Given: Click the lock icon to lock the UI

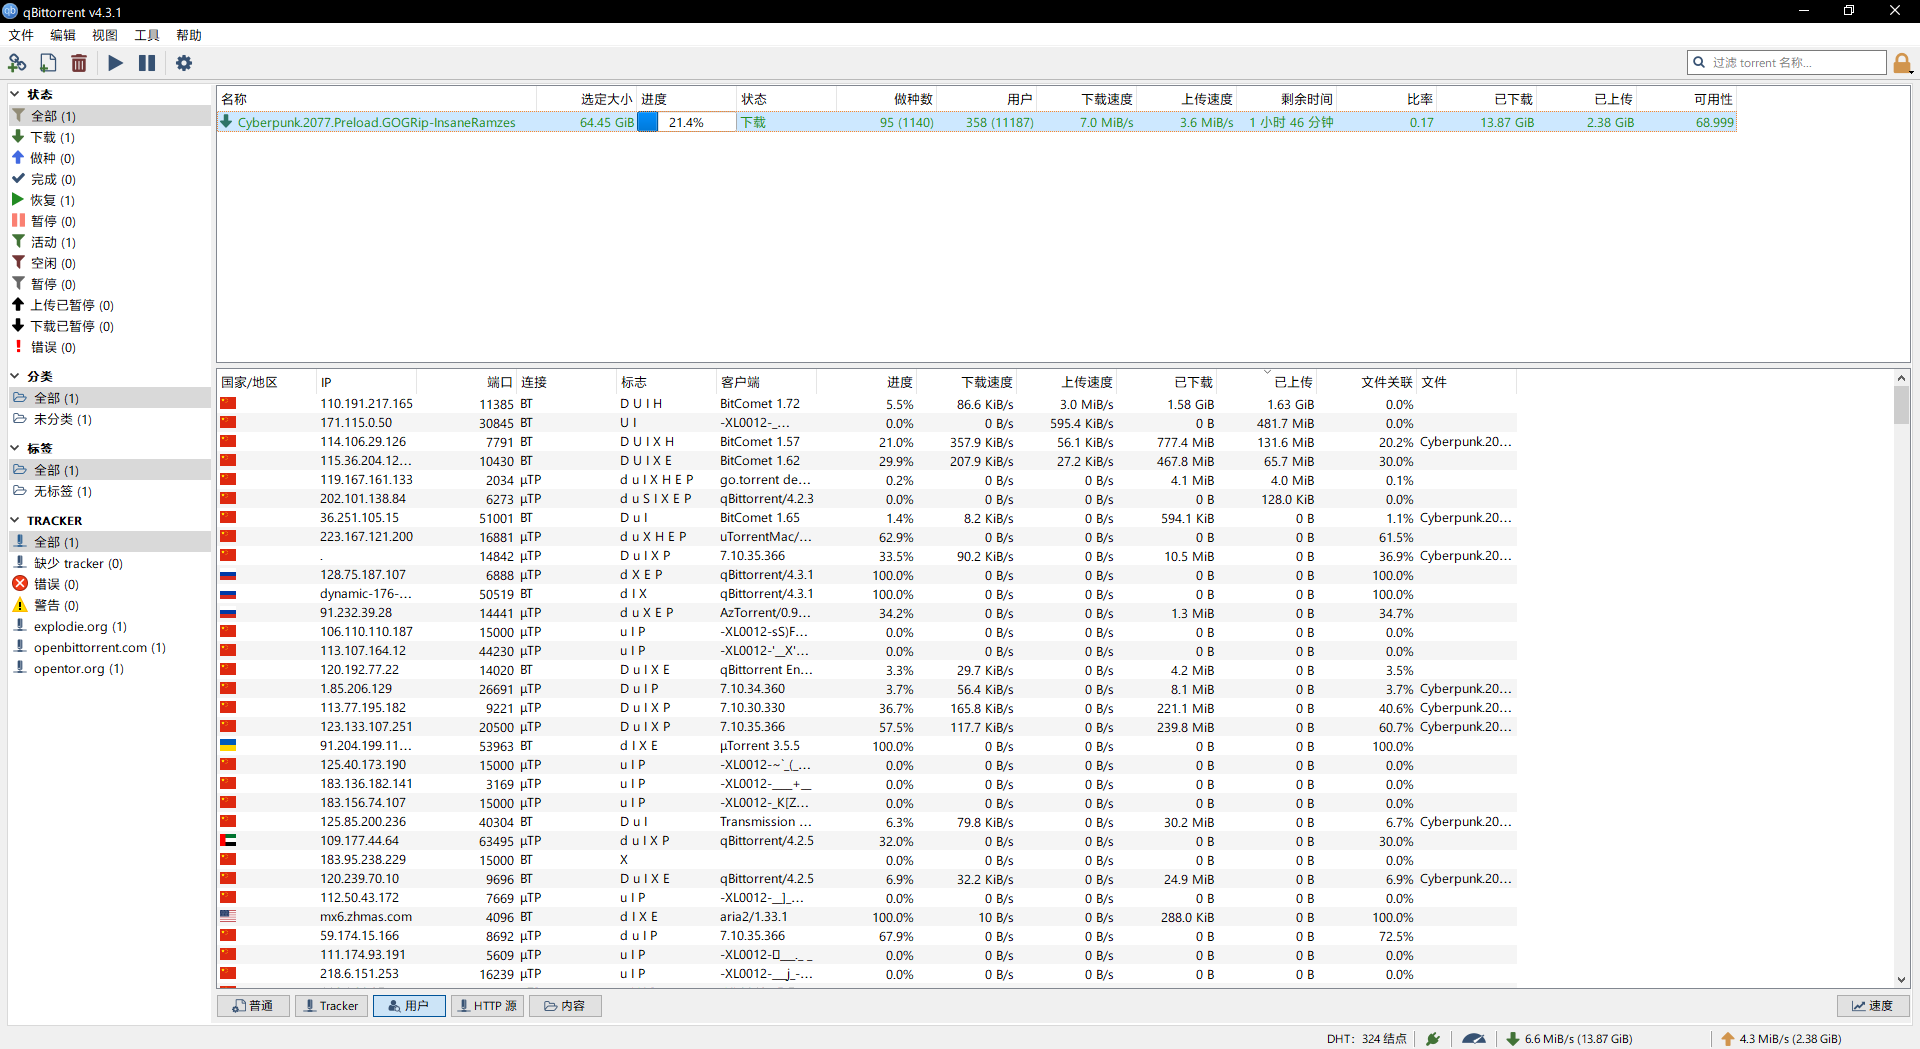Looking at the screenshot, I should point(1902,63).
